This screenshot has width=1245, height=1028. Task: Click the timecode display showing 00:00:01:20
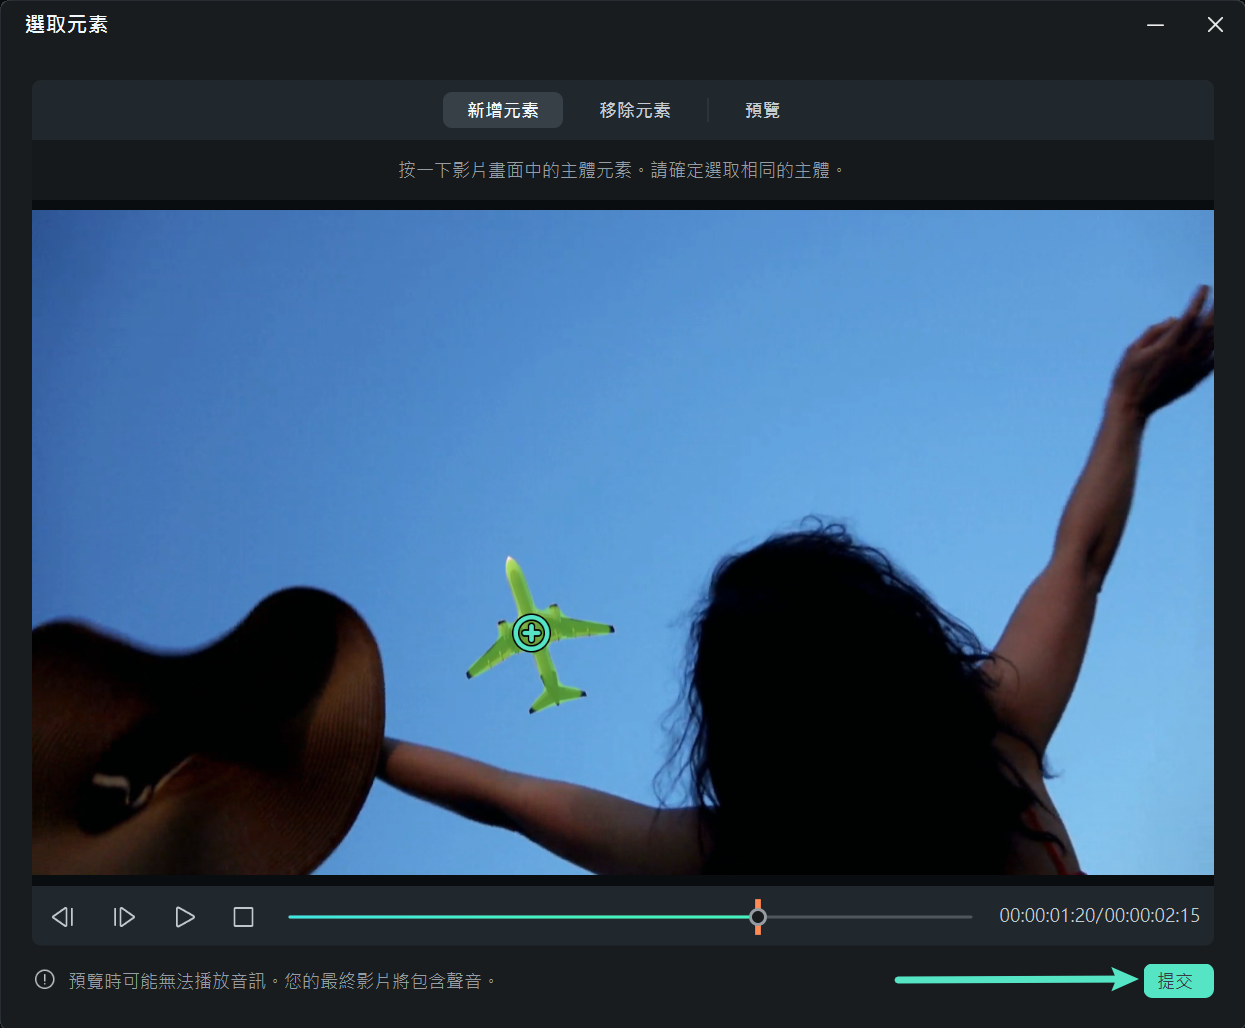[x=1098, y=916]
